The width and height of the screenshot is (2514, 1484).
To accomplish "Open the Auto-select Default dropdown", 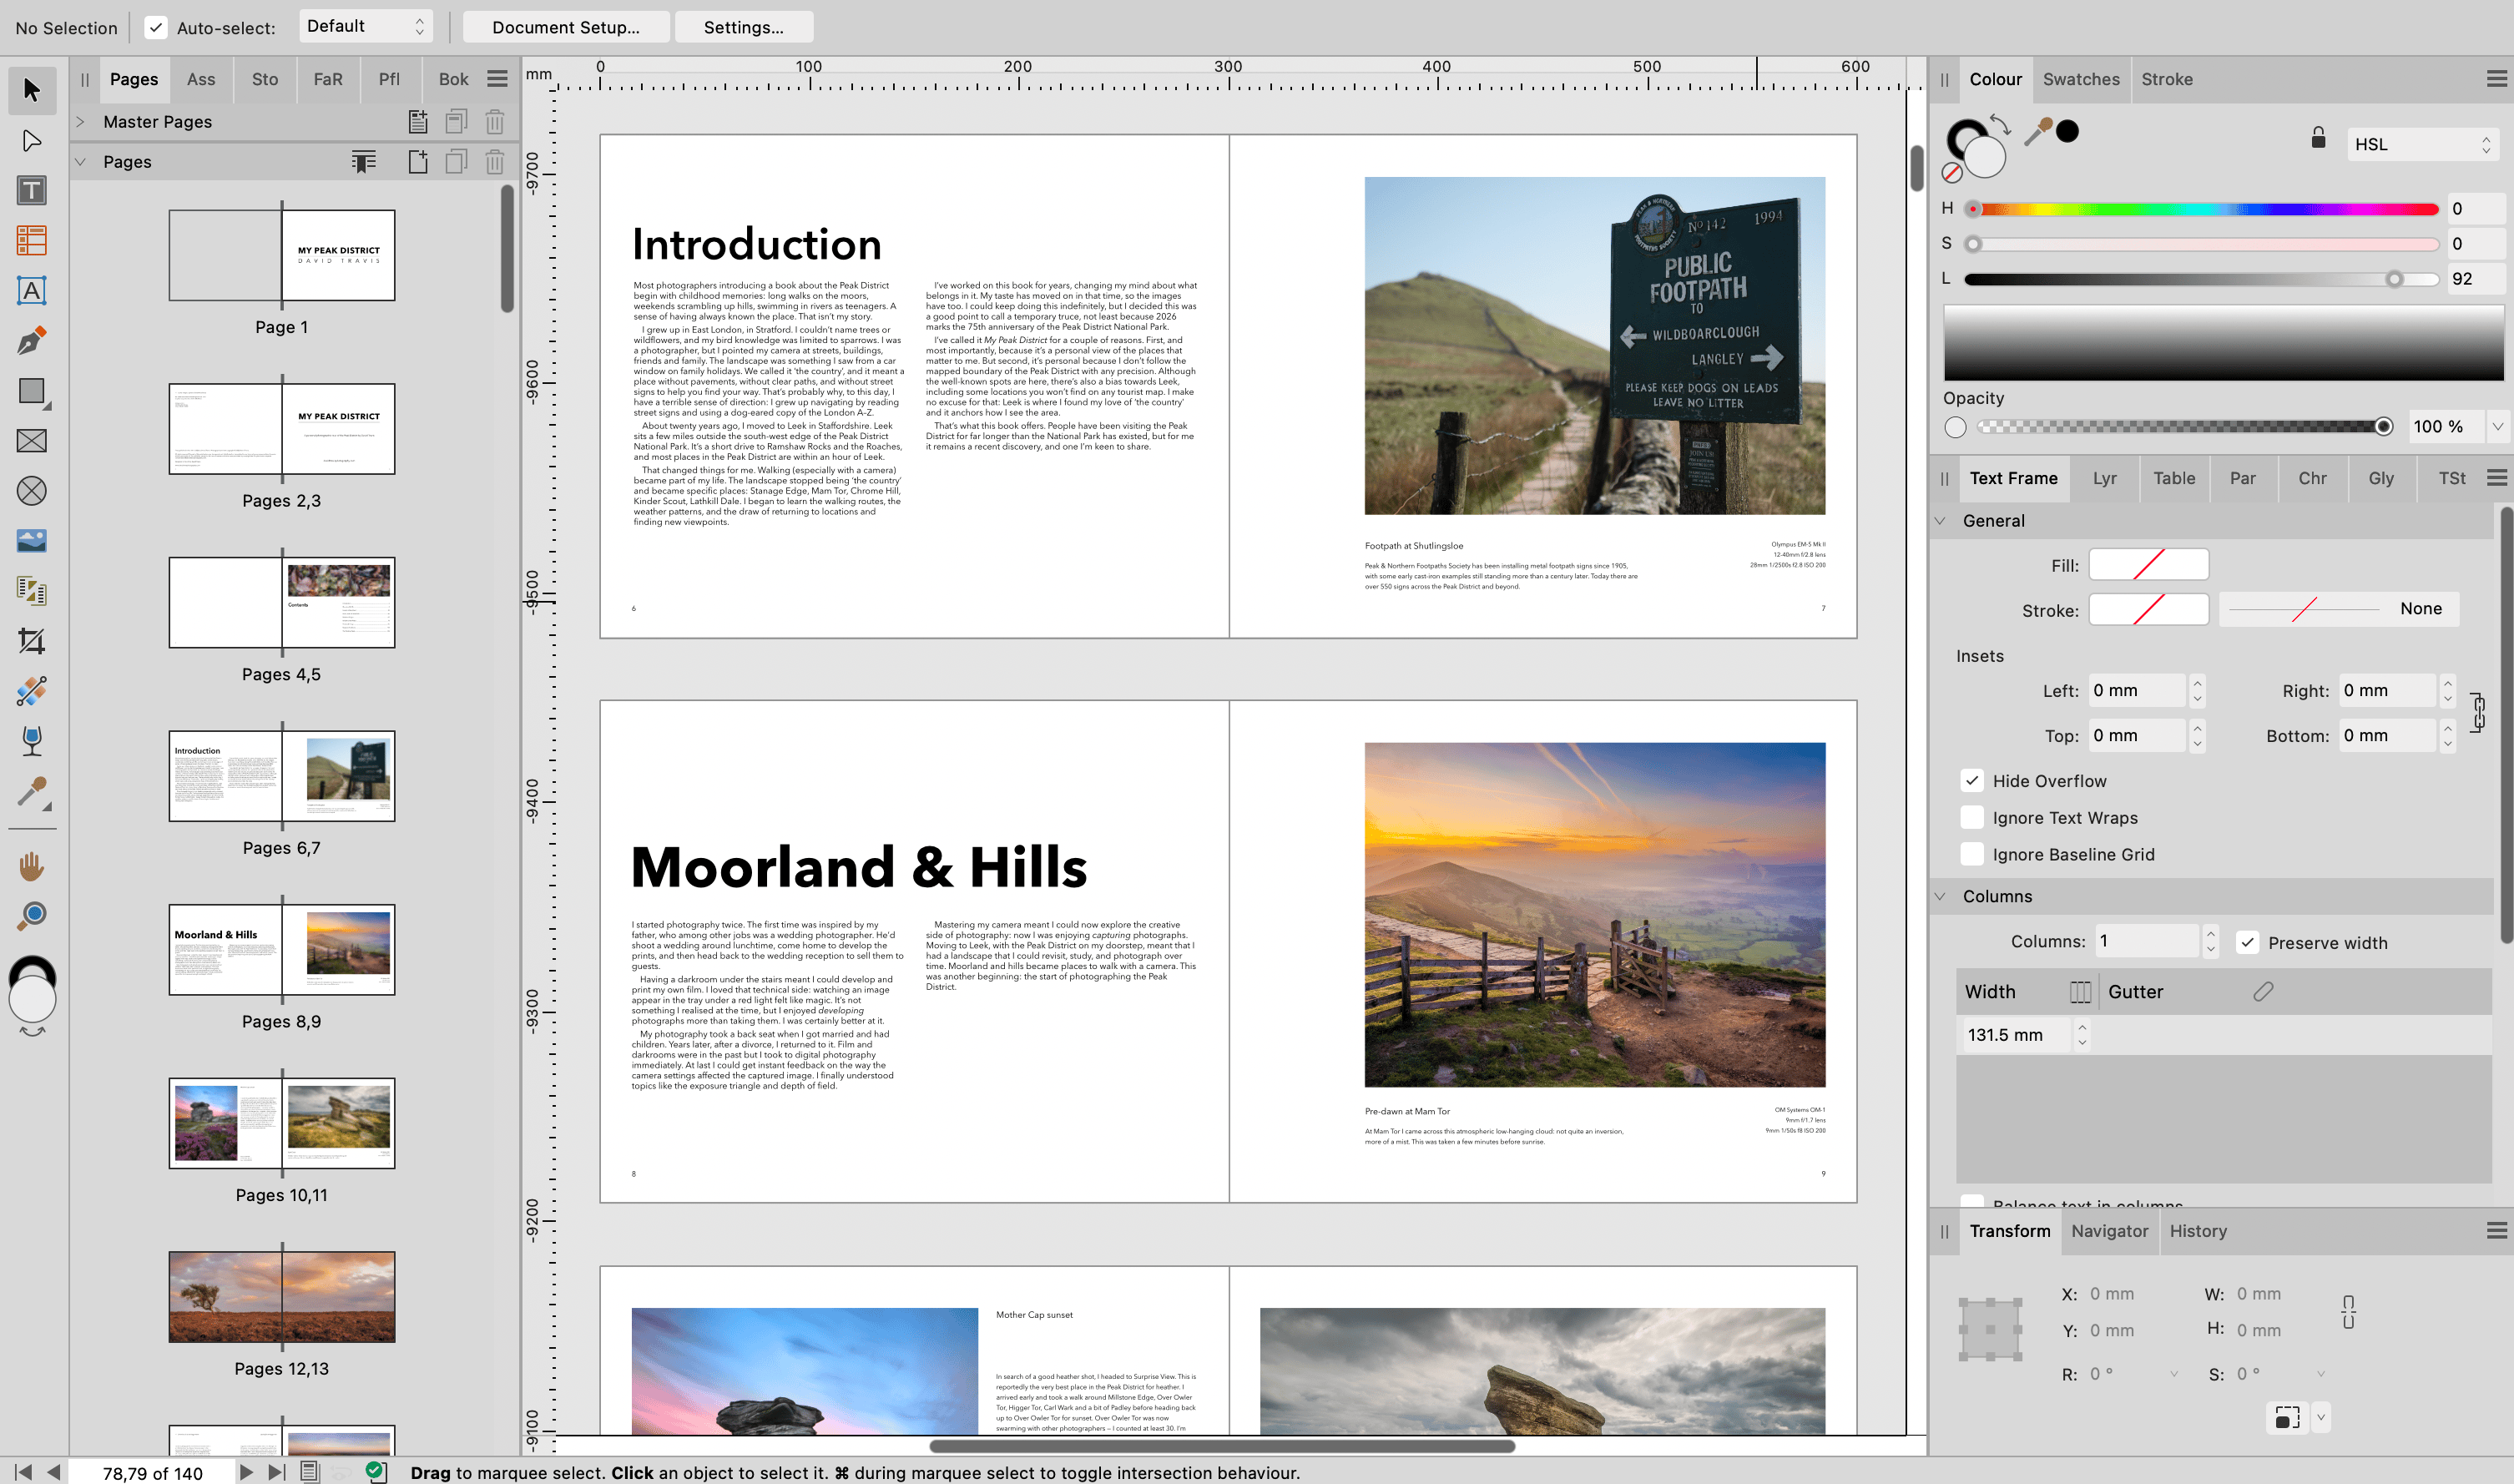I will [365, 27].
